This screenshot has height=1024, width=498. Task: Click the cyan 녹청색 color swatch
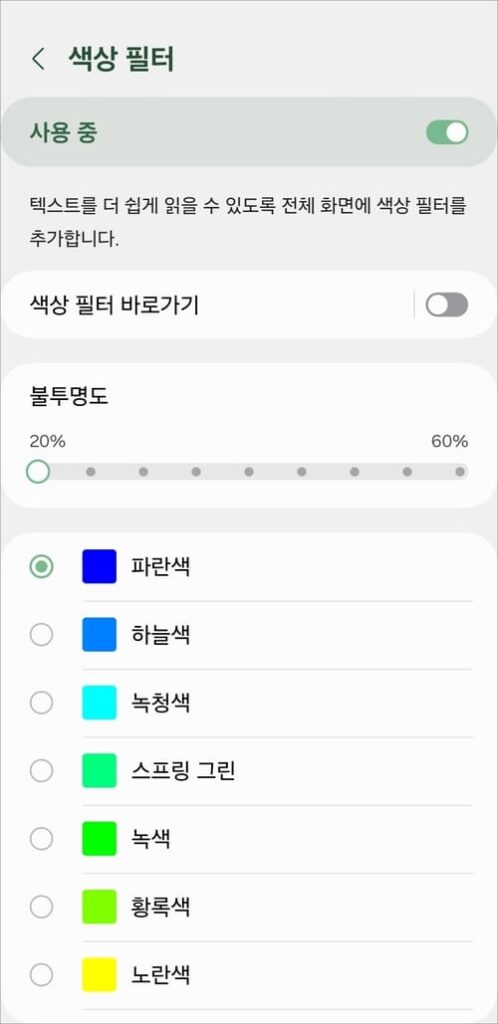(99, 703)
